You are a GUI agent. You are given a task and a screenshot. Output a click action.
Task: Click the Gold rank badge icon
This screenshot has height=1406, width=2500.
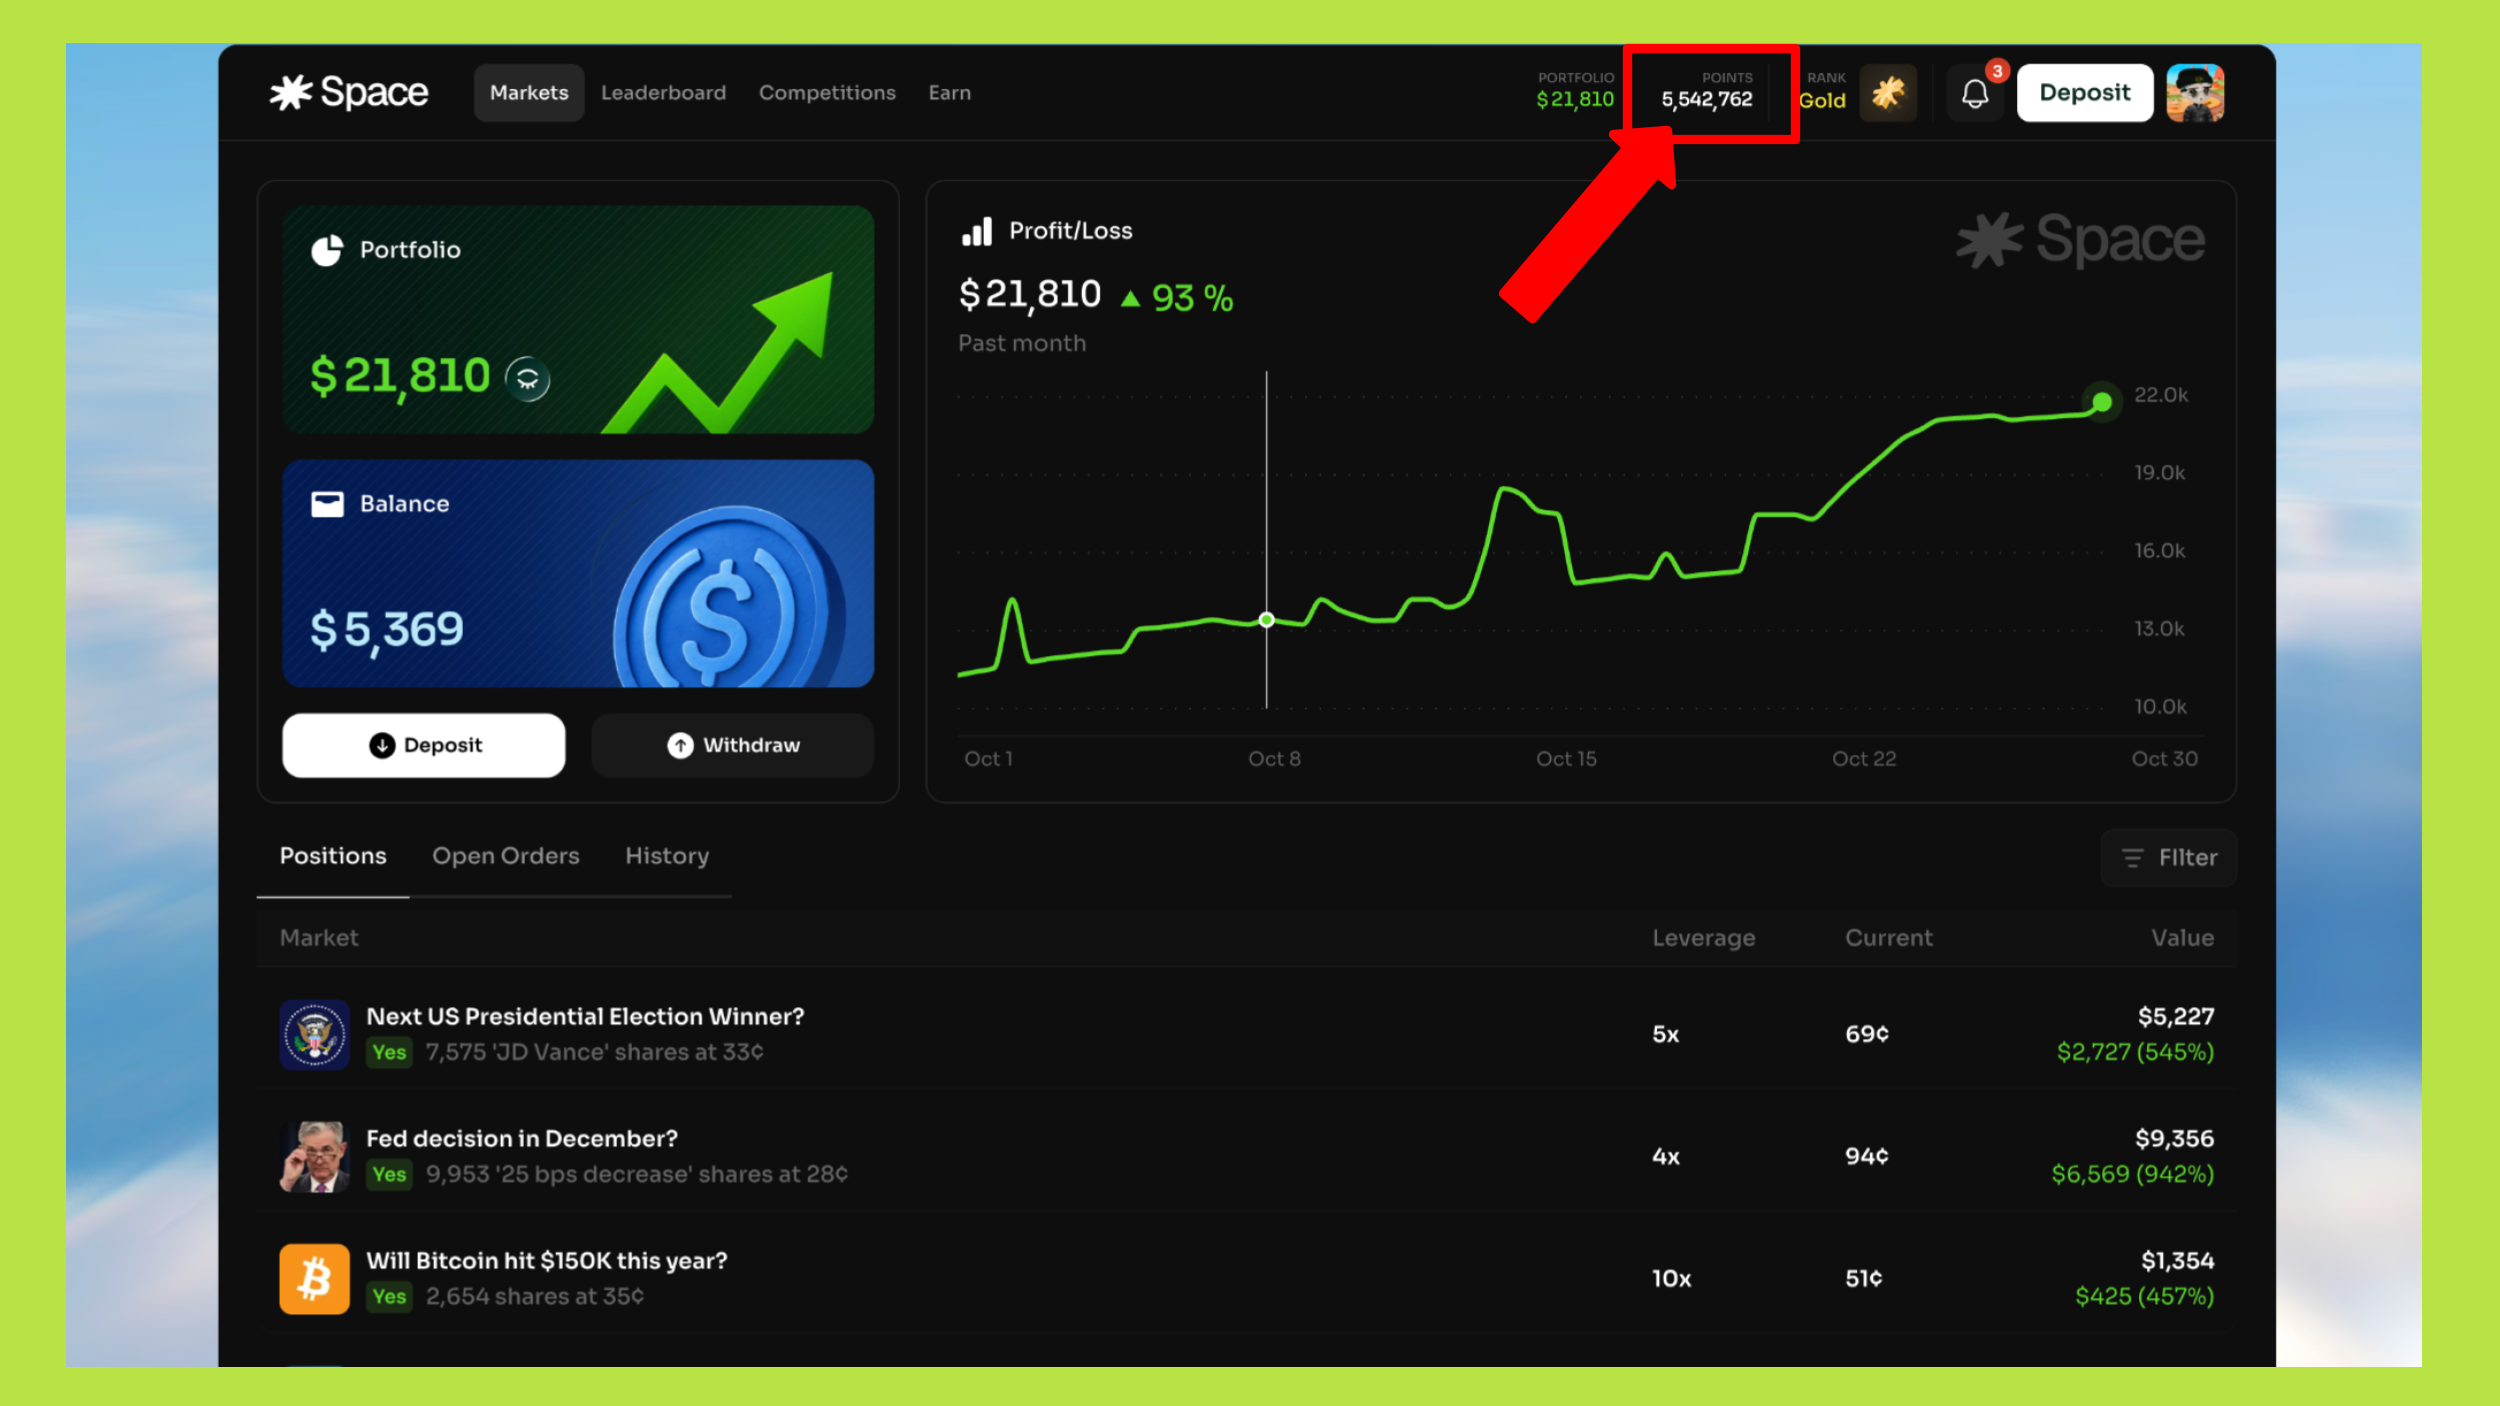[x=1887, y=93]
